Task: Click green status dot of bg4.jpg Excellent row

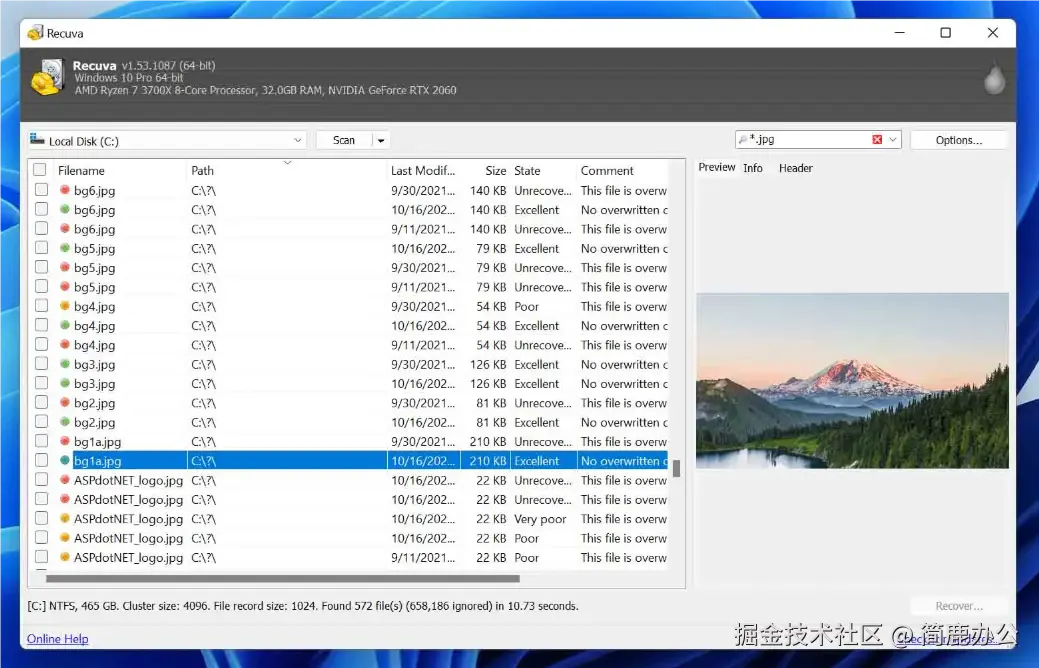Action: pos(65,325)
